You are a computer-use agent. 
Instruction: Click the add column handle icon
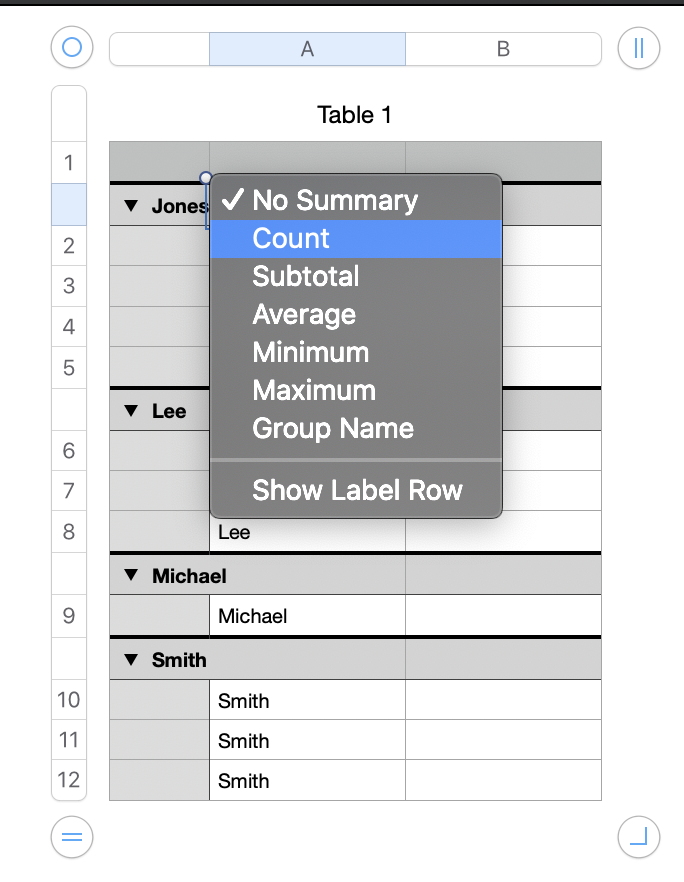(x=639, y=48)
